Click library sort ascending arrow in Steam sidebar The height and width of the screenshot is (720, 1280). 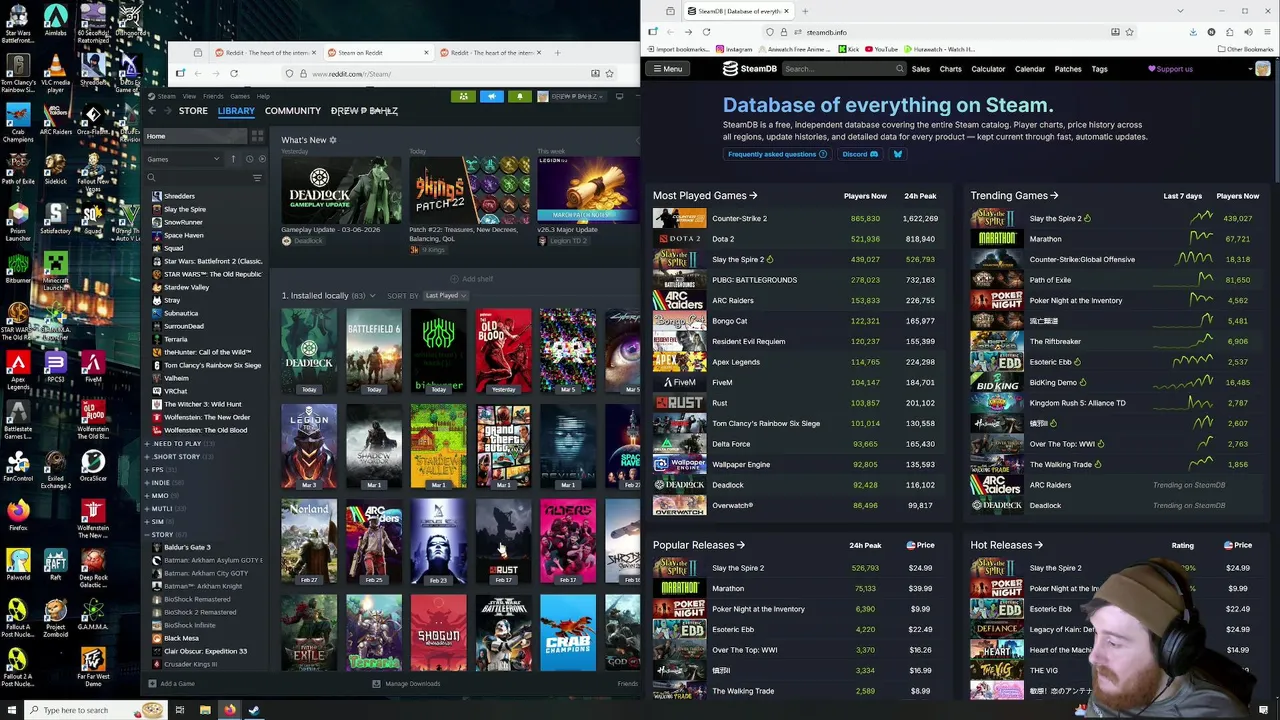pos(233,159)
